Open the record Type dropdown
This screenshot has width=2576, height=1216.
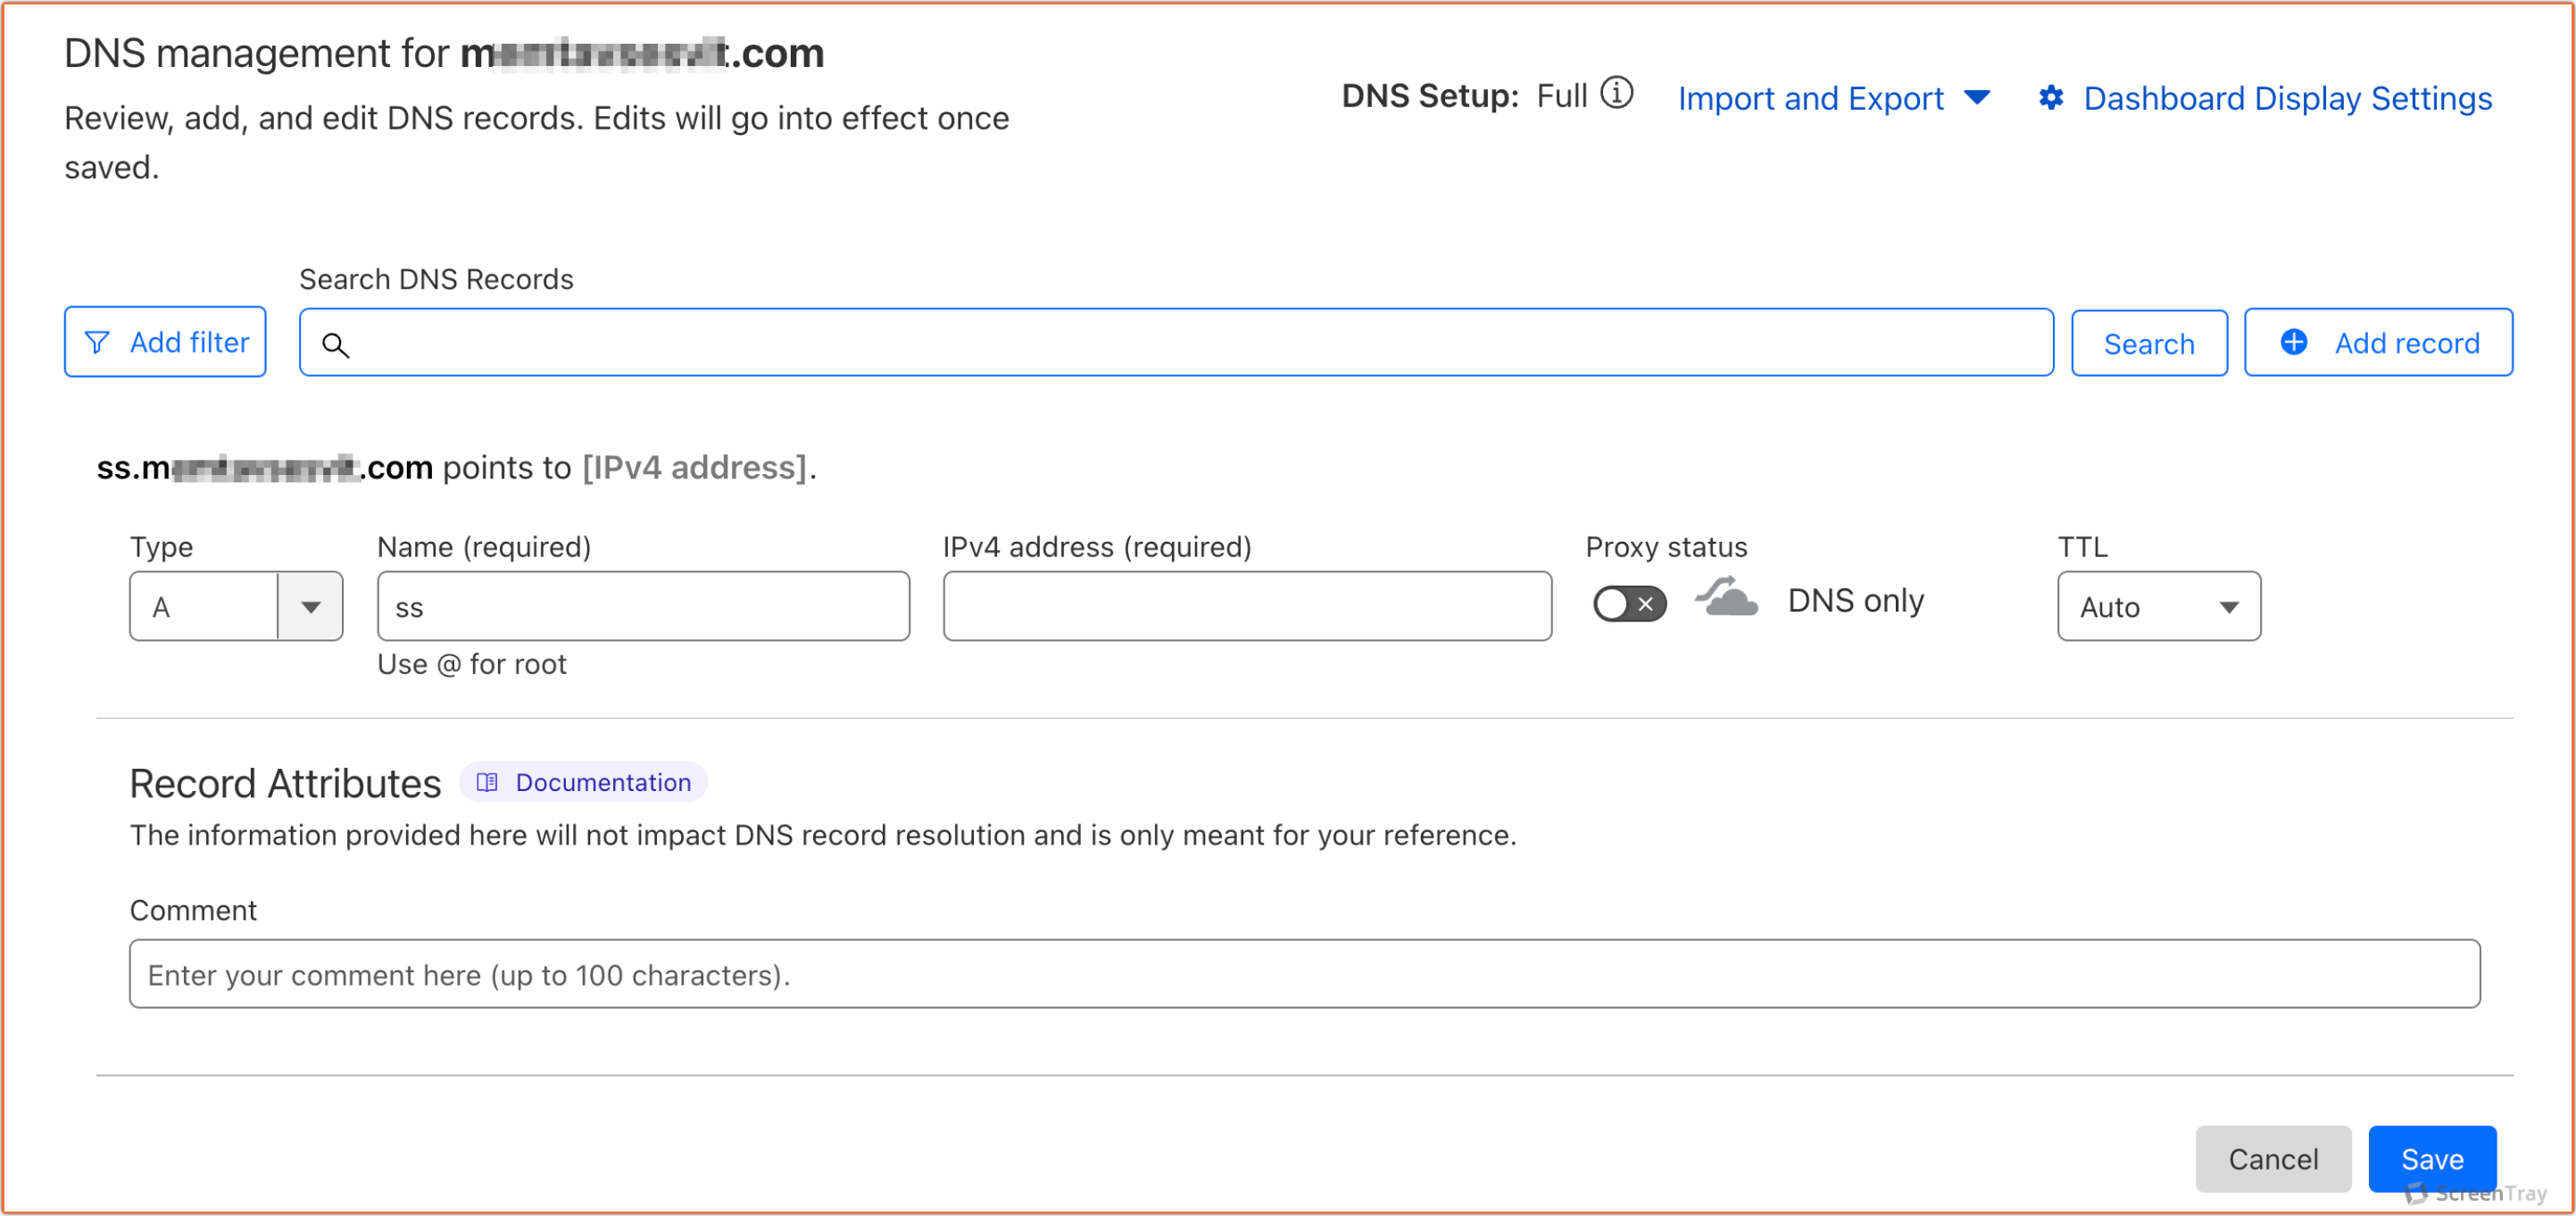coord(311,605)
